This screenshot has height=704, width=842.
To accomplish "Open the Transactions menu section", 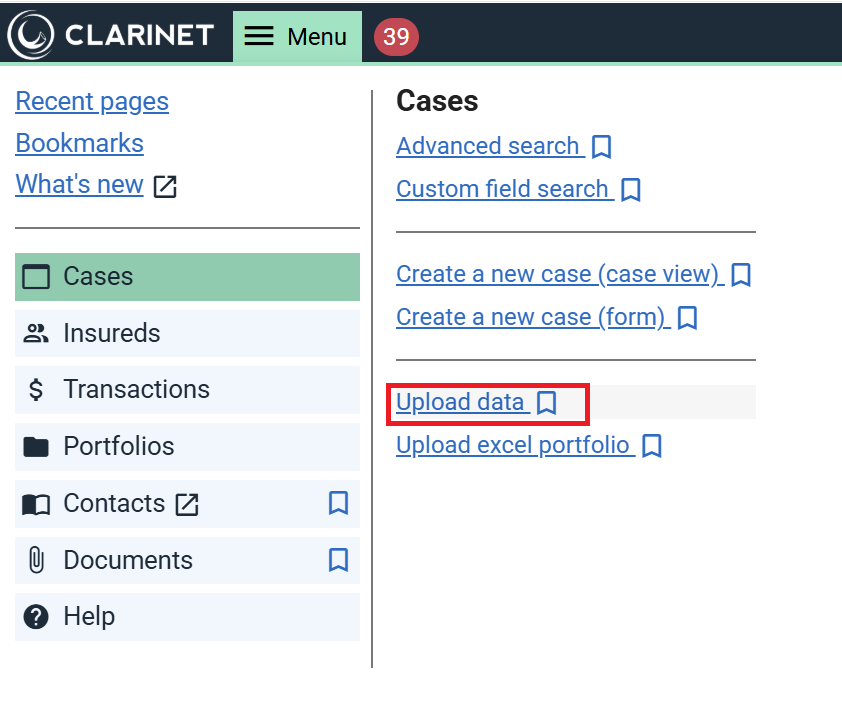I will (136, 390).
